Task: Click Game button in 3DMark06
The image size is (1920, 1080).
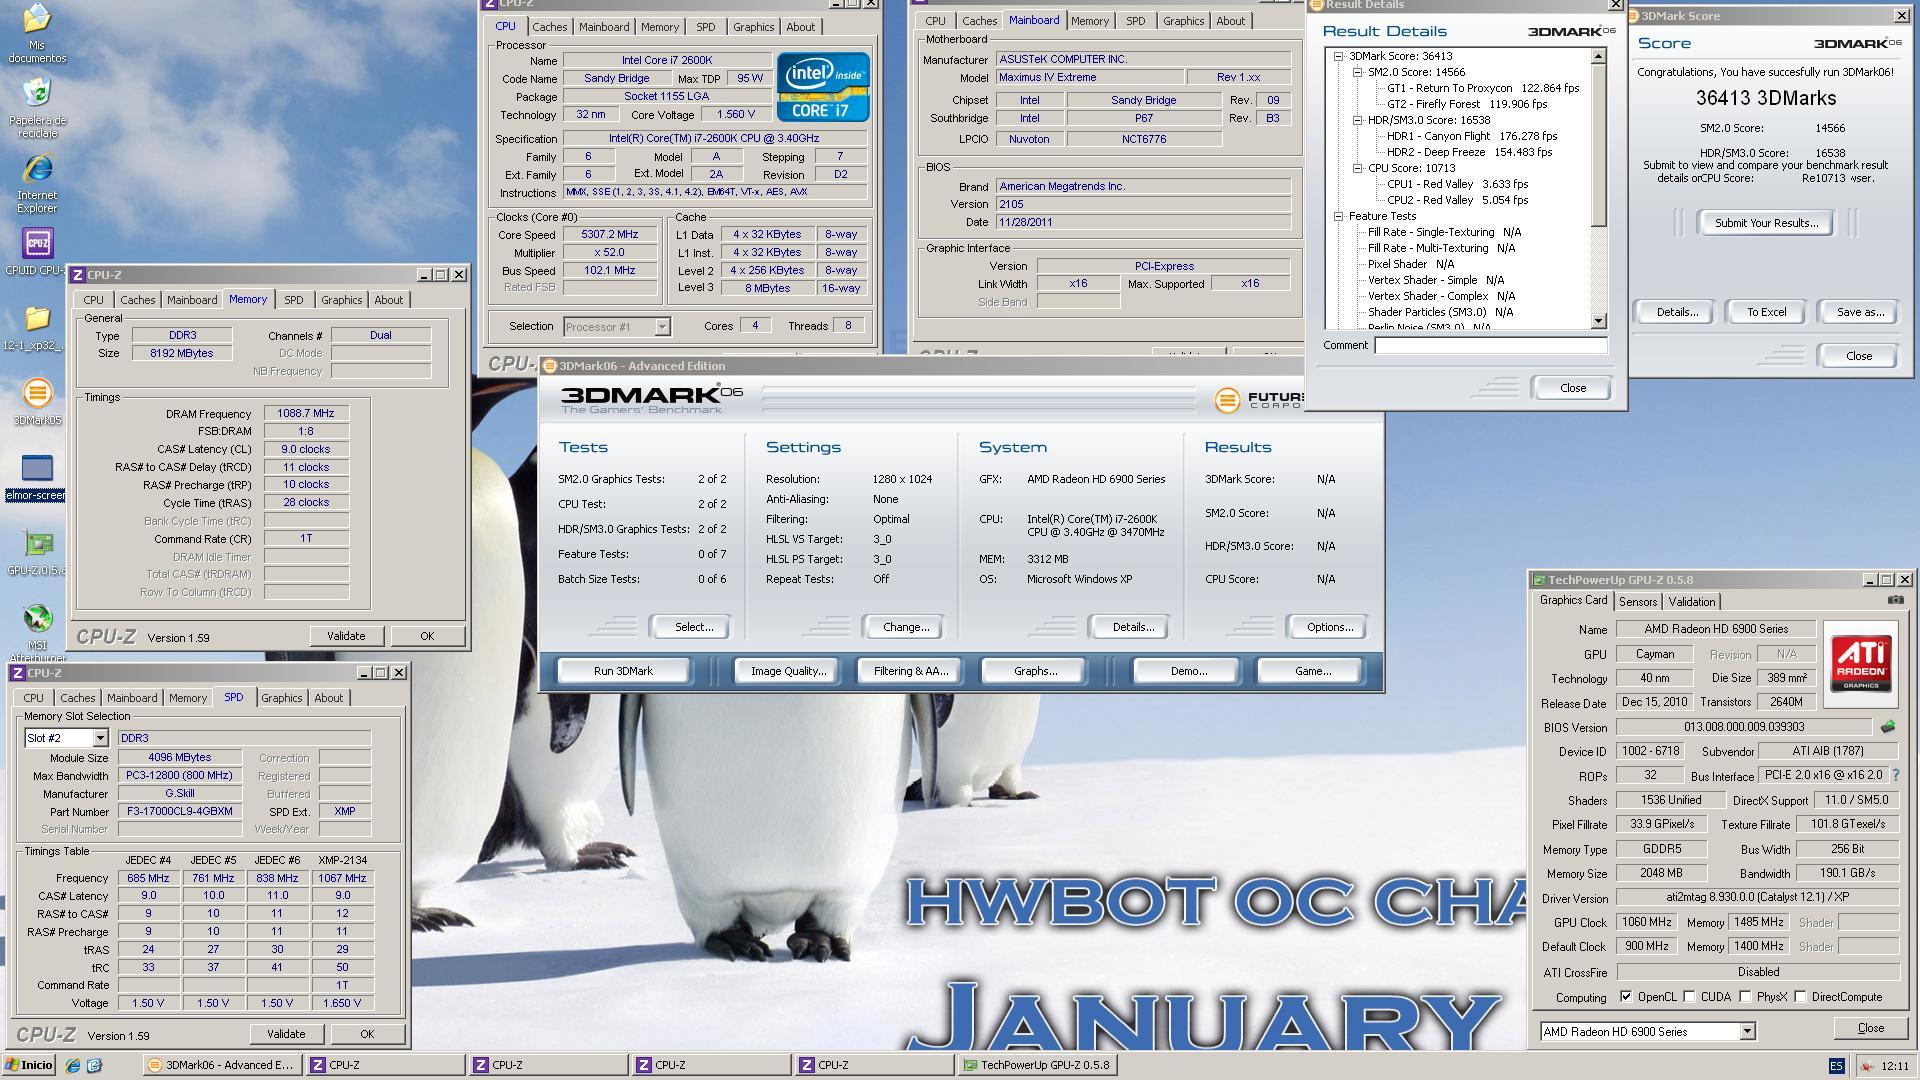Action: pyautogui.click(x=1312, y=671)
